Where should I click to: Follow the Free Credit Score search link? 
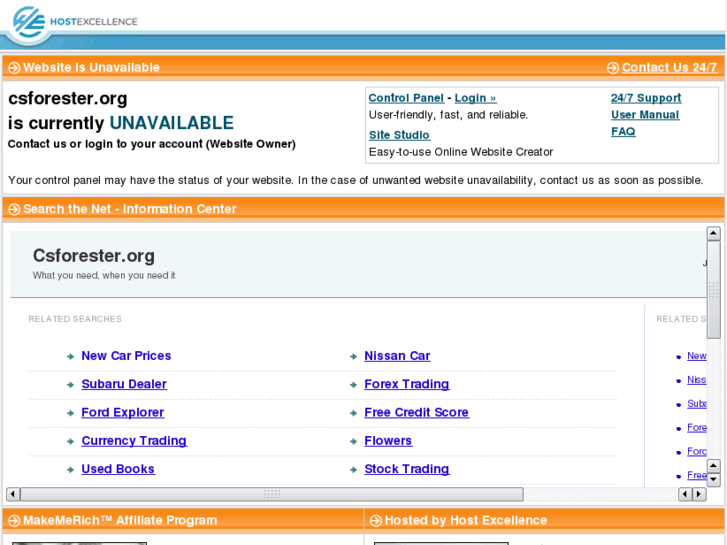[416, 412]
